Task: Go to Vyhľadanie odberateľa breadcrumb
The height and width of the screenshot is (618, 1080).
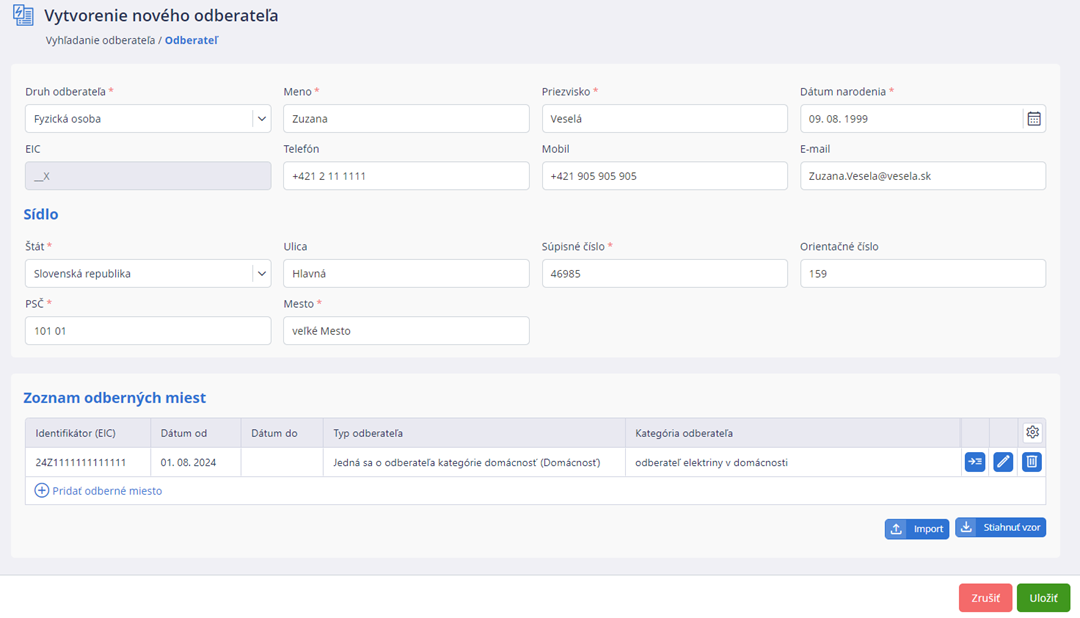Action: (100, 41)
